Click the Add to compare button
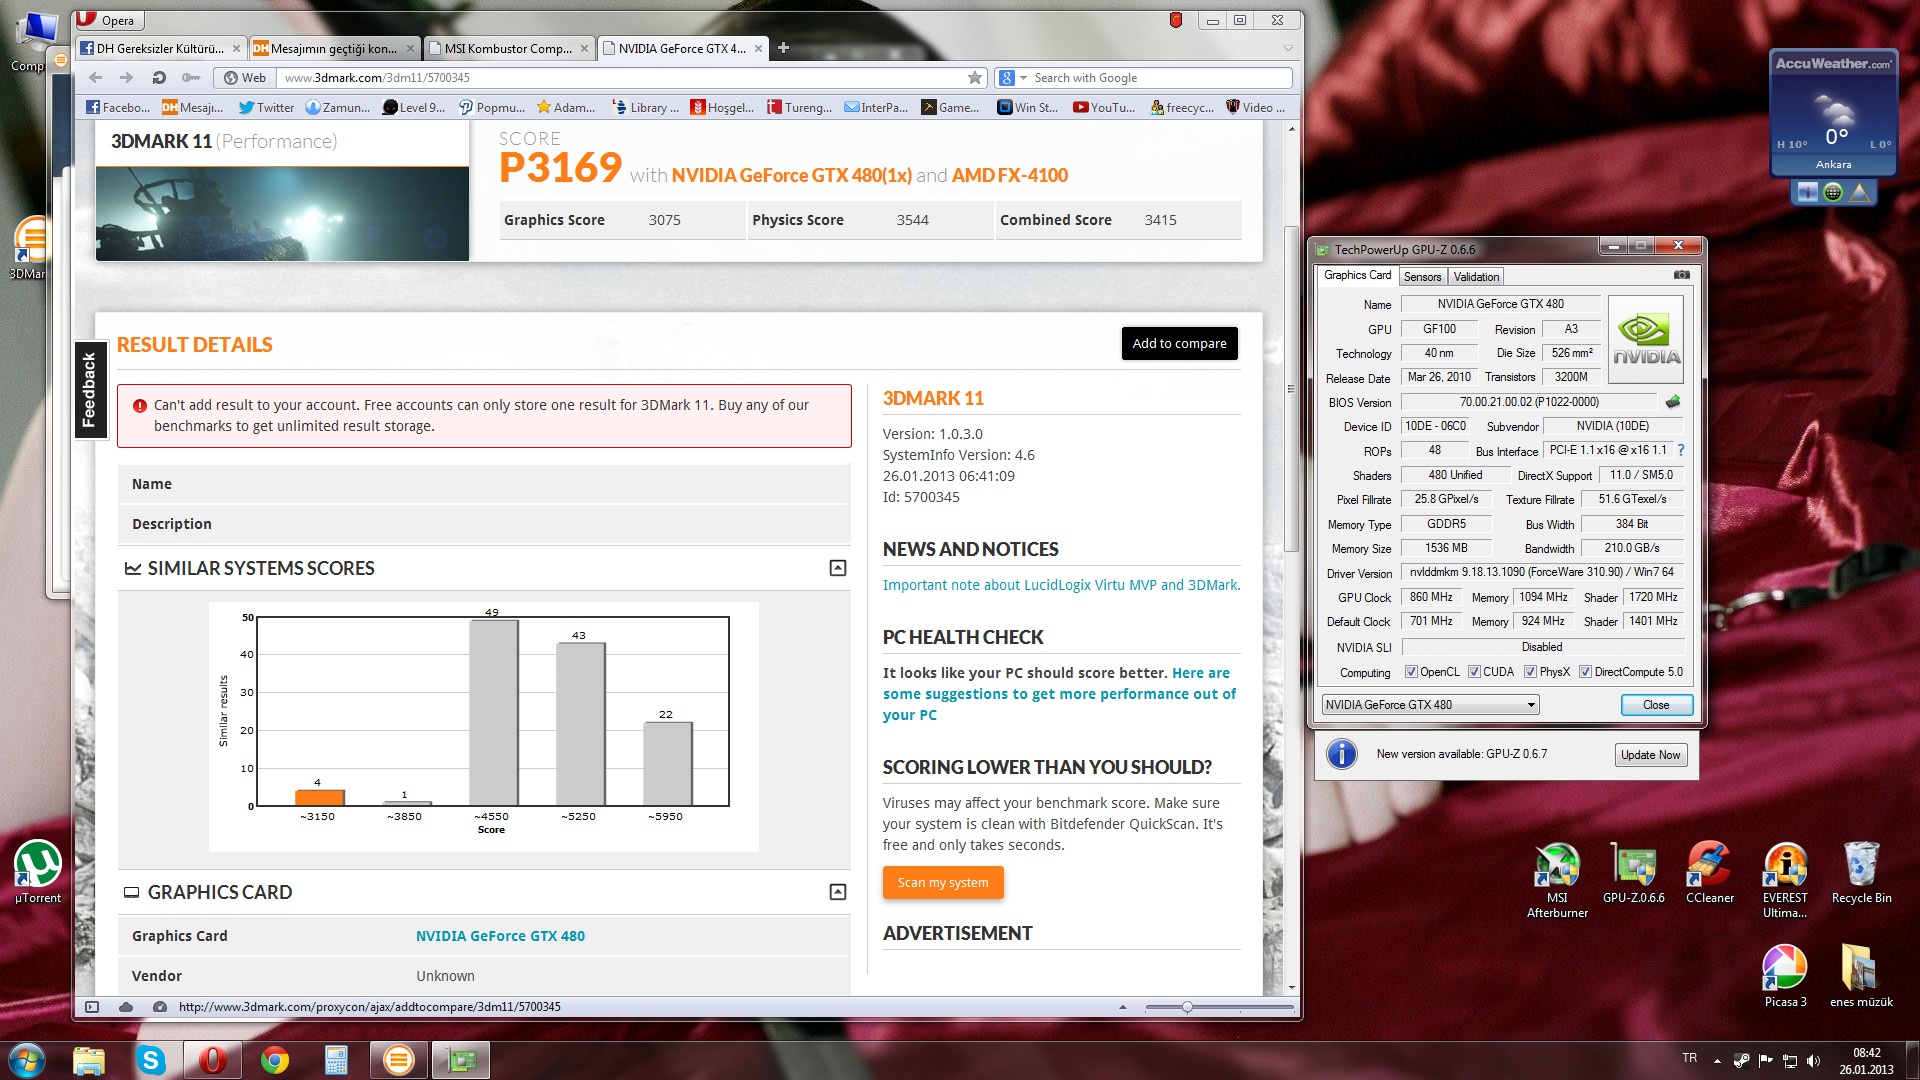The image size is (1920, 1080). [x=1179, y=343]
